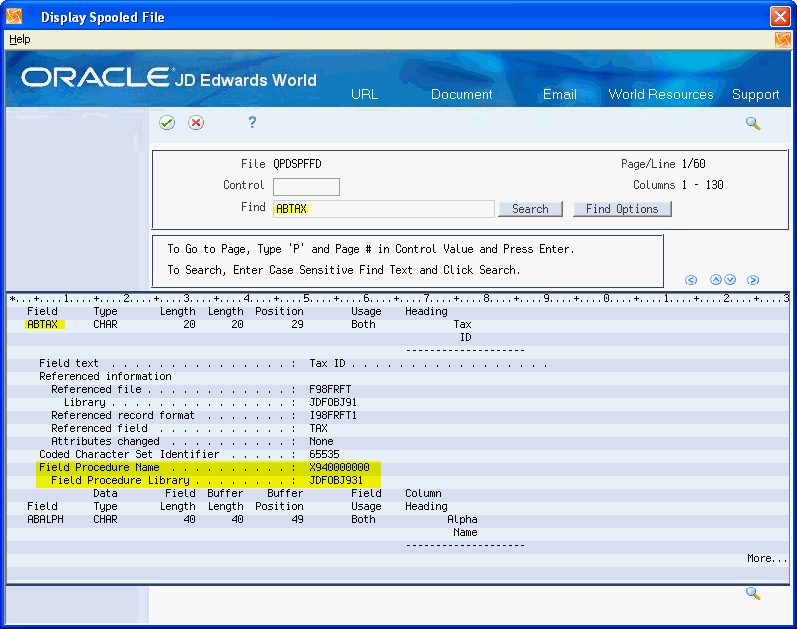The width and height of the screenshot is (797, 629).
Task: Click the red X cancel icon
Action: click(x=196, y=123)
